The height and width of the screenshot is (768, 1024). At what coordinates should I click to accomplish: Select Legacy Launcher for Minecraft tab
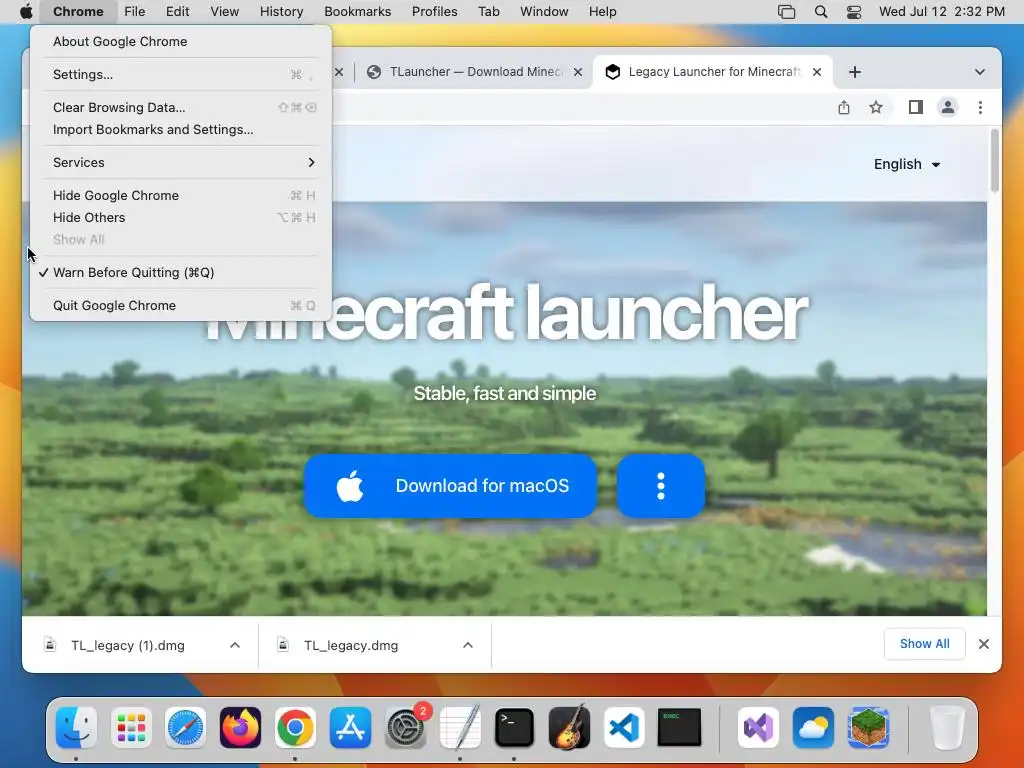tap(712, 72)
